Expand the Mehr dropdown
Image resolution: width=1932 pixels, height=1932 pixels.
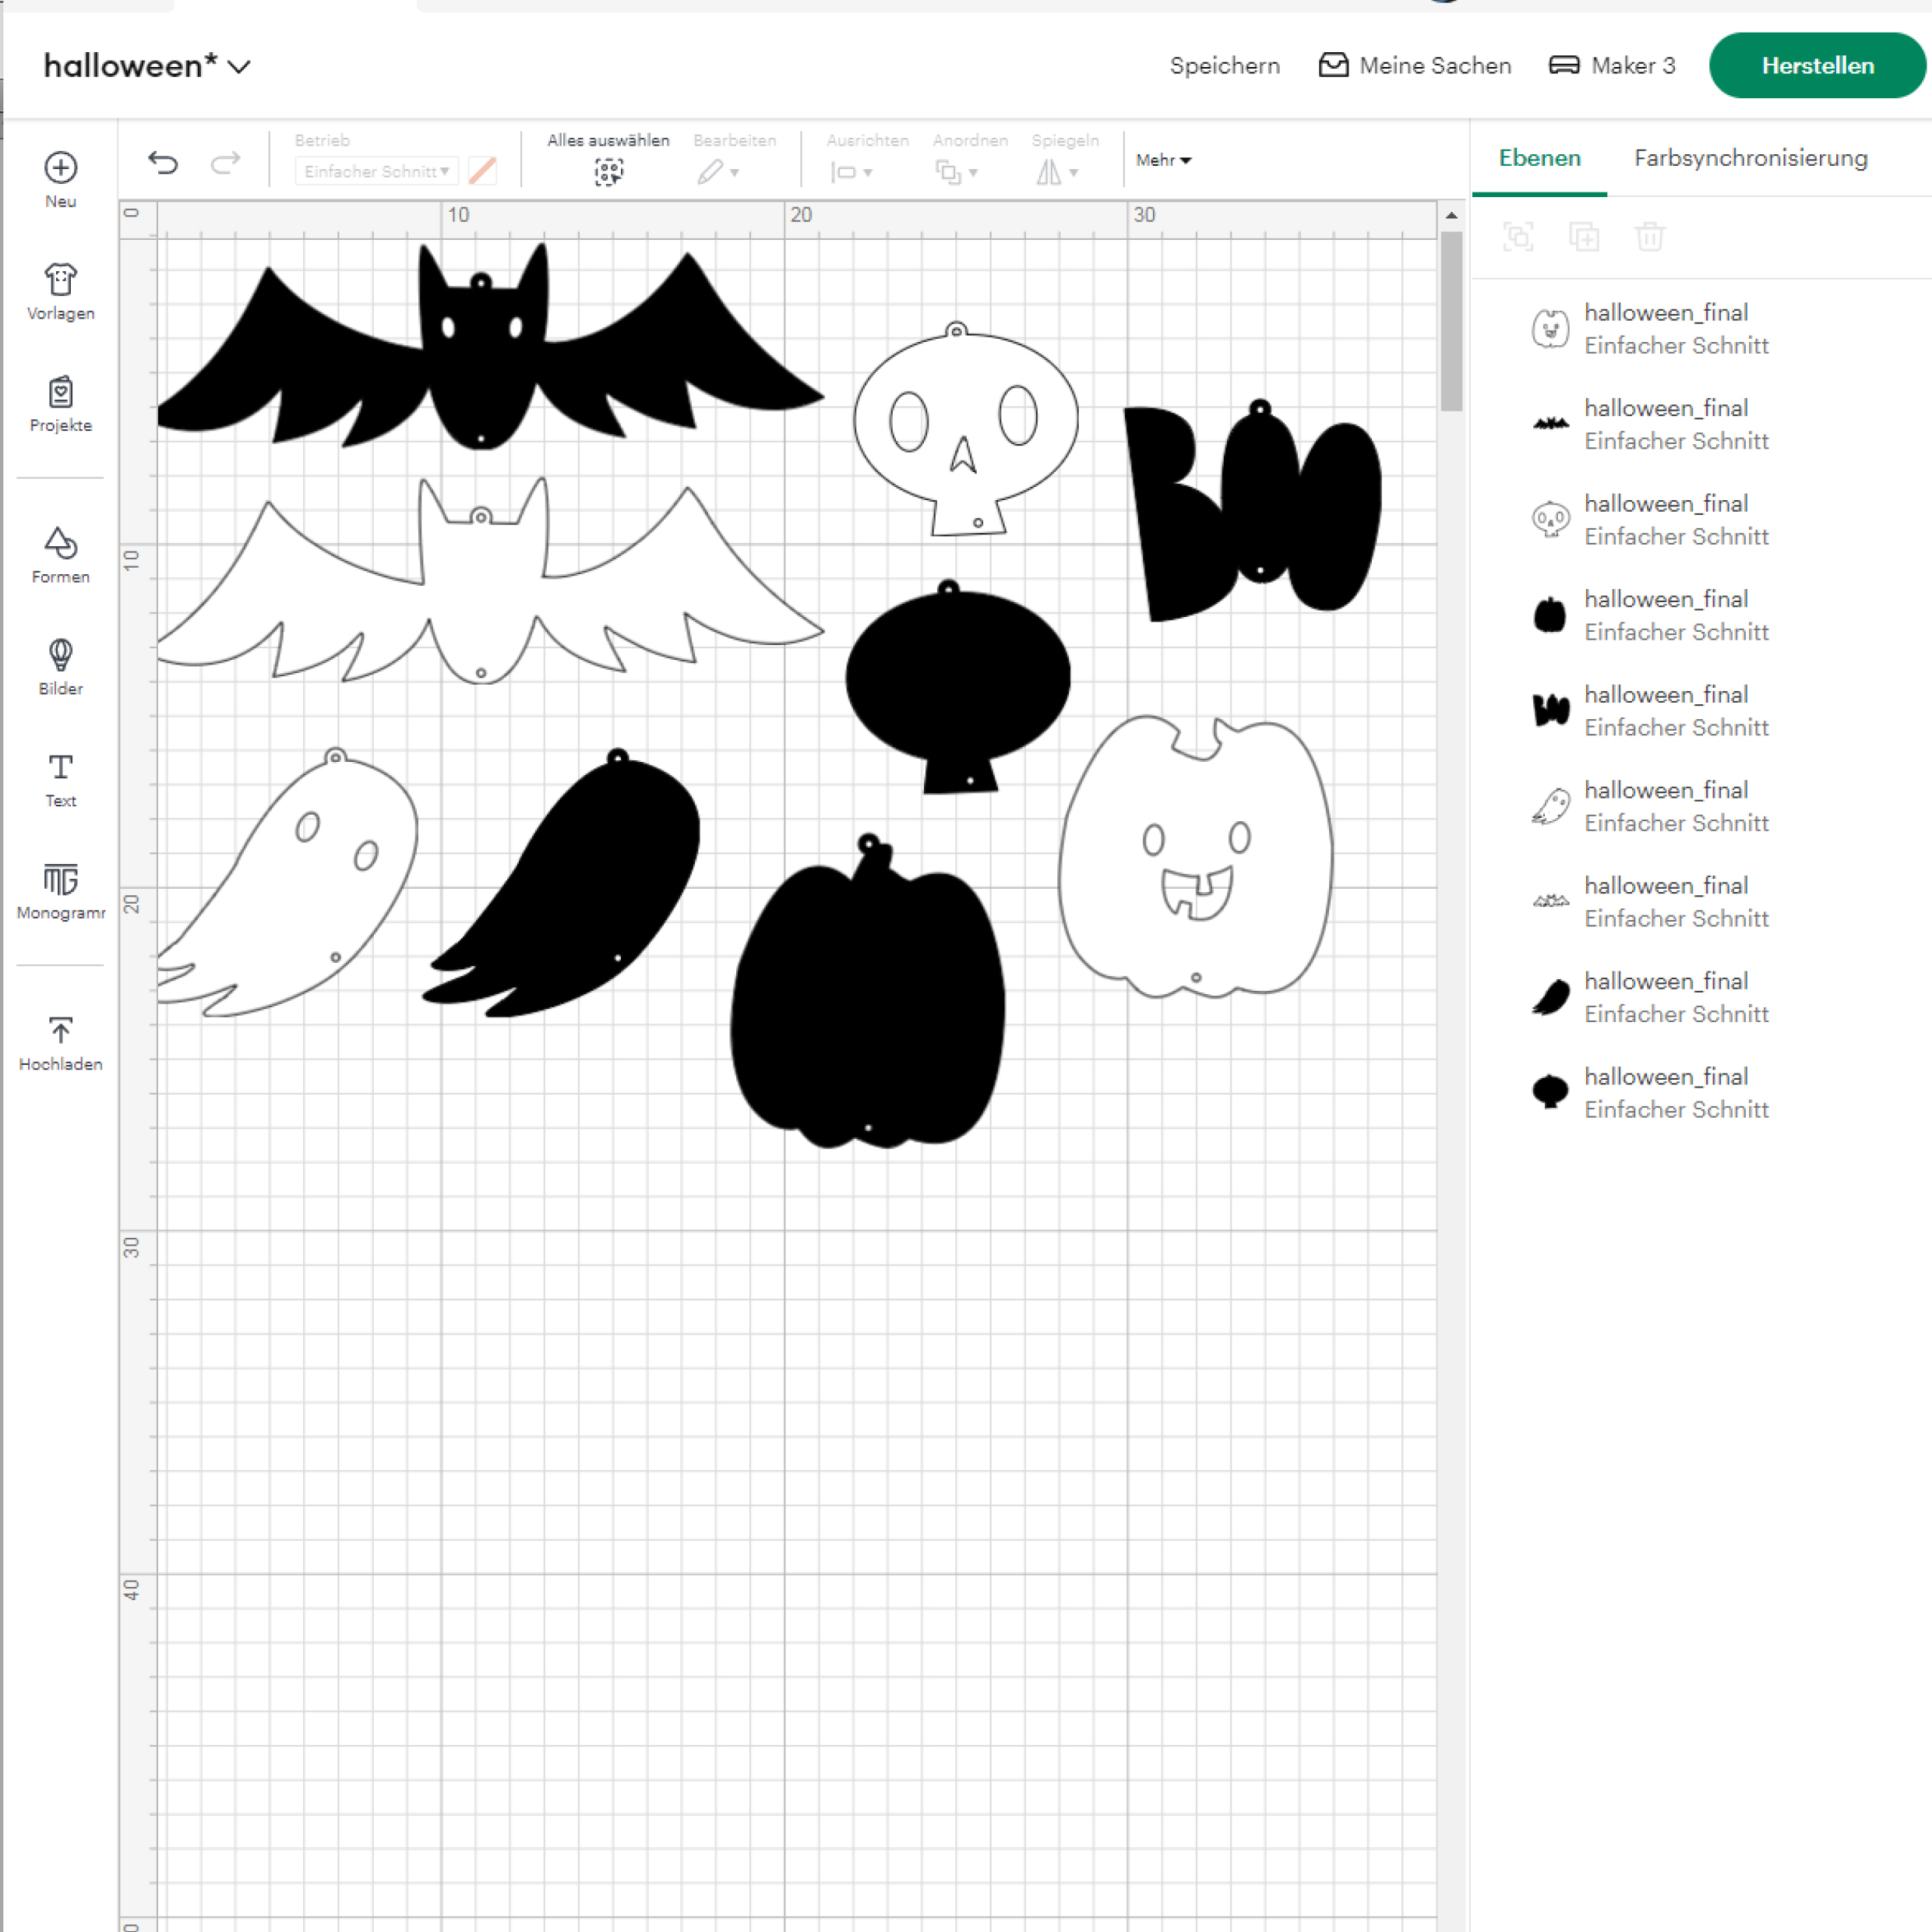[x=1163, y=160]
